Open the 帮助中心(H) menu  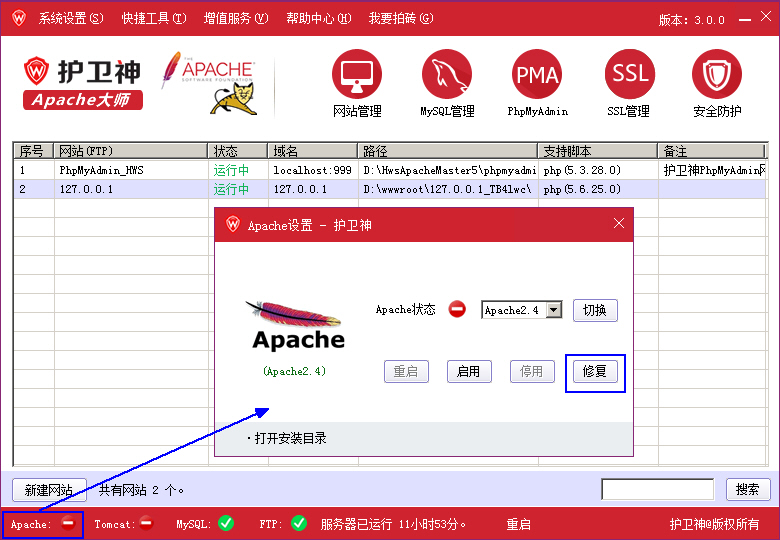pyautogui.click(x=318, y=18)
